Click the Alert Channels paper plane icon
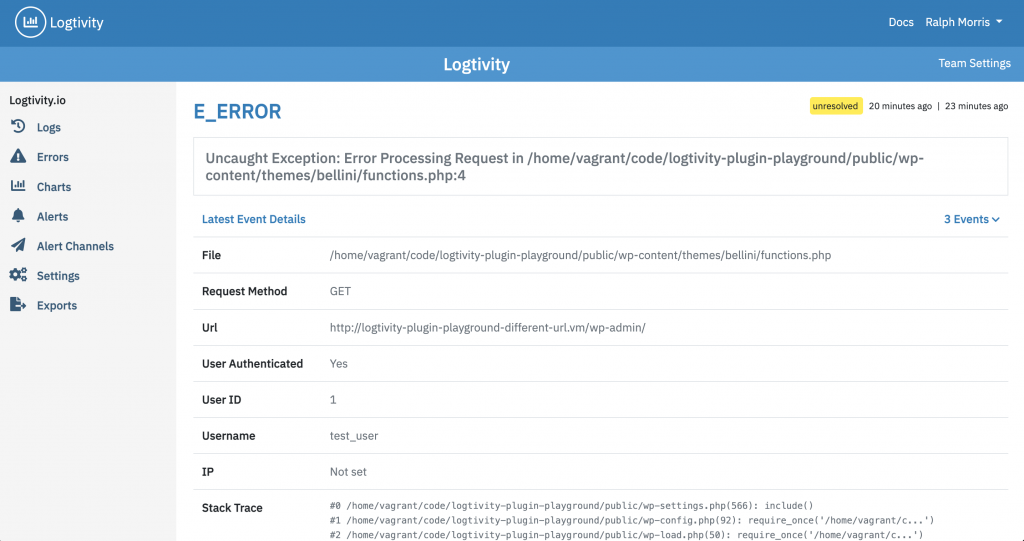The image size is (1024, 541). click(x=18, y=245)
